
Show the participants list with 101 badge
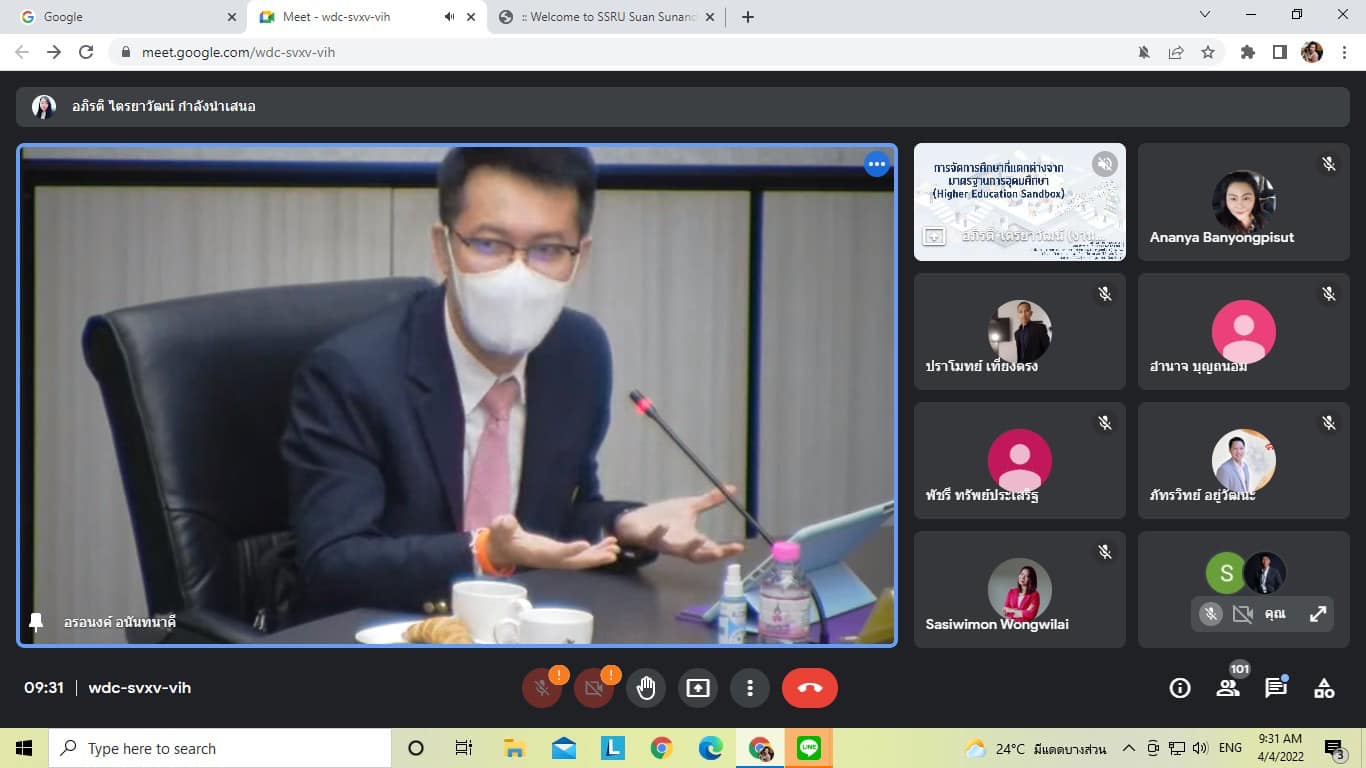click(1228, 688)
